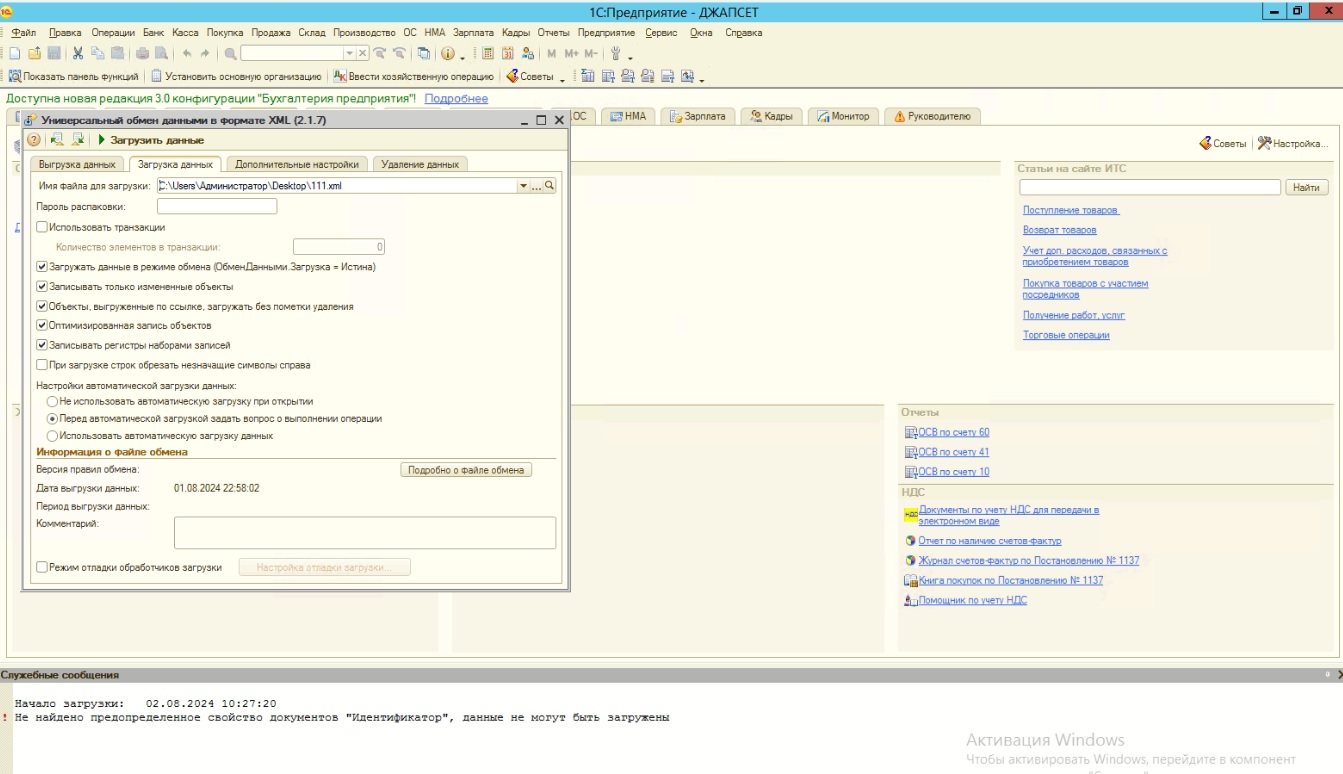The width and height of the screenshot is (1343, 774).
Task: Expand the Советы toolbar dropdown arrow
Action: tap(562, 77)
